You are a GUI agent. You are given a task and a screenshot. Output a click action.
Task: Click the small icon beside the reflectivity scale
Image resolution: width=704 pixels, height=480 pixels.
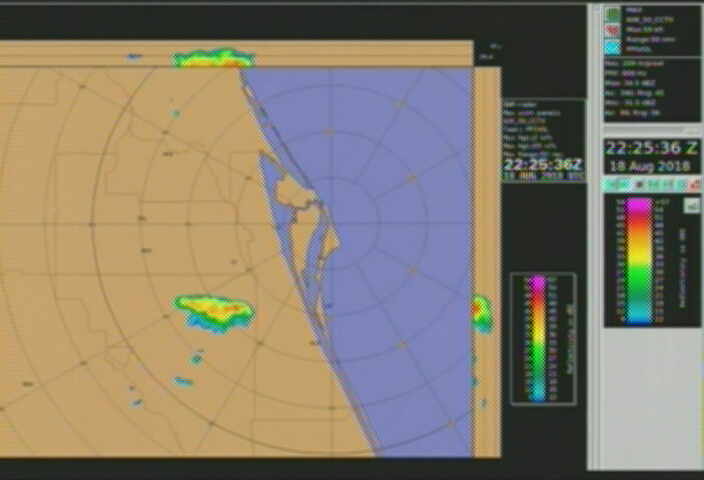[692, 206]
